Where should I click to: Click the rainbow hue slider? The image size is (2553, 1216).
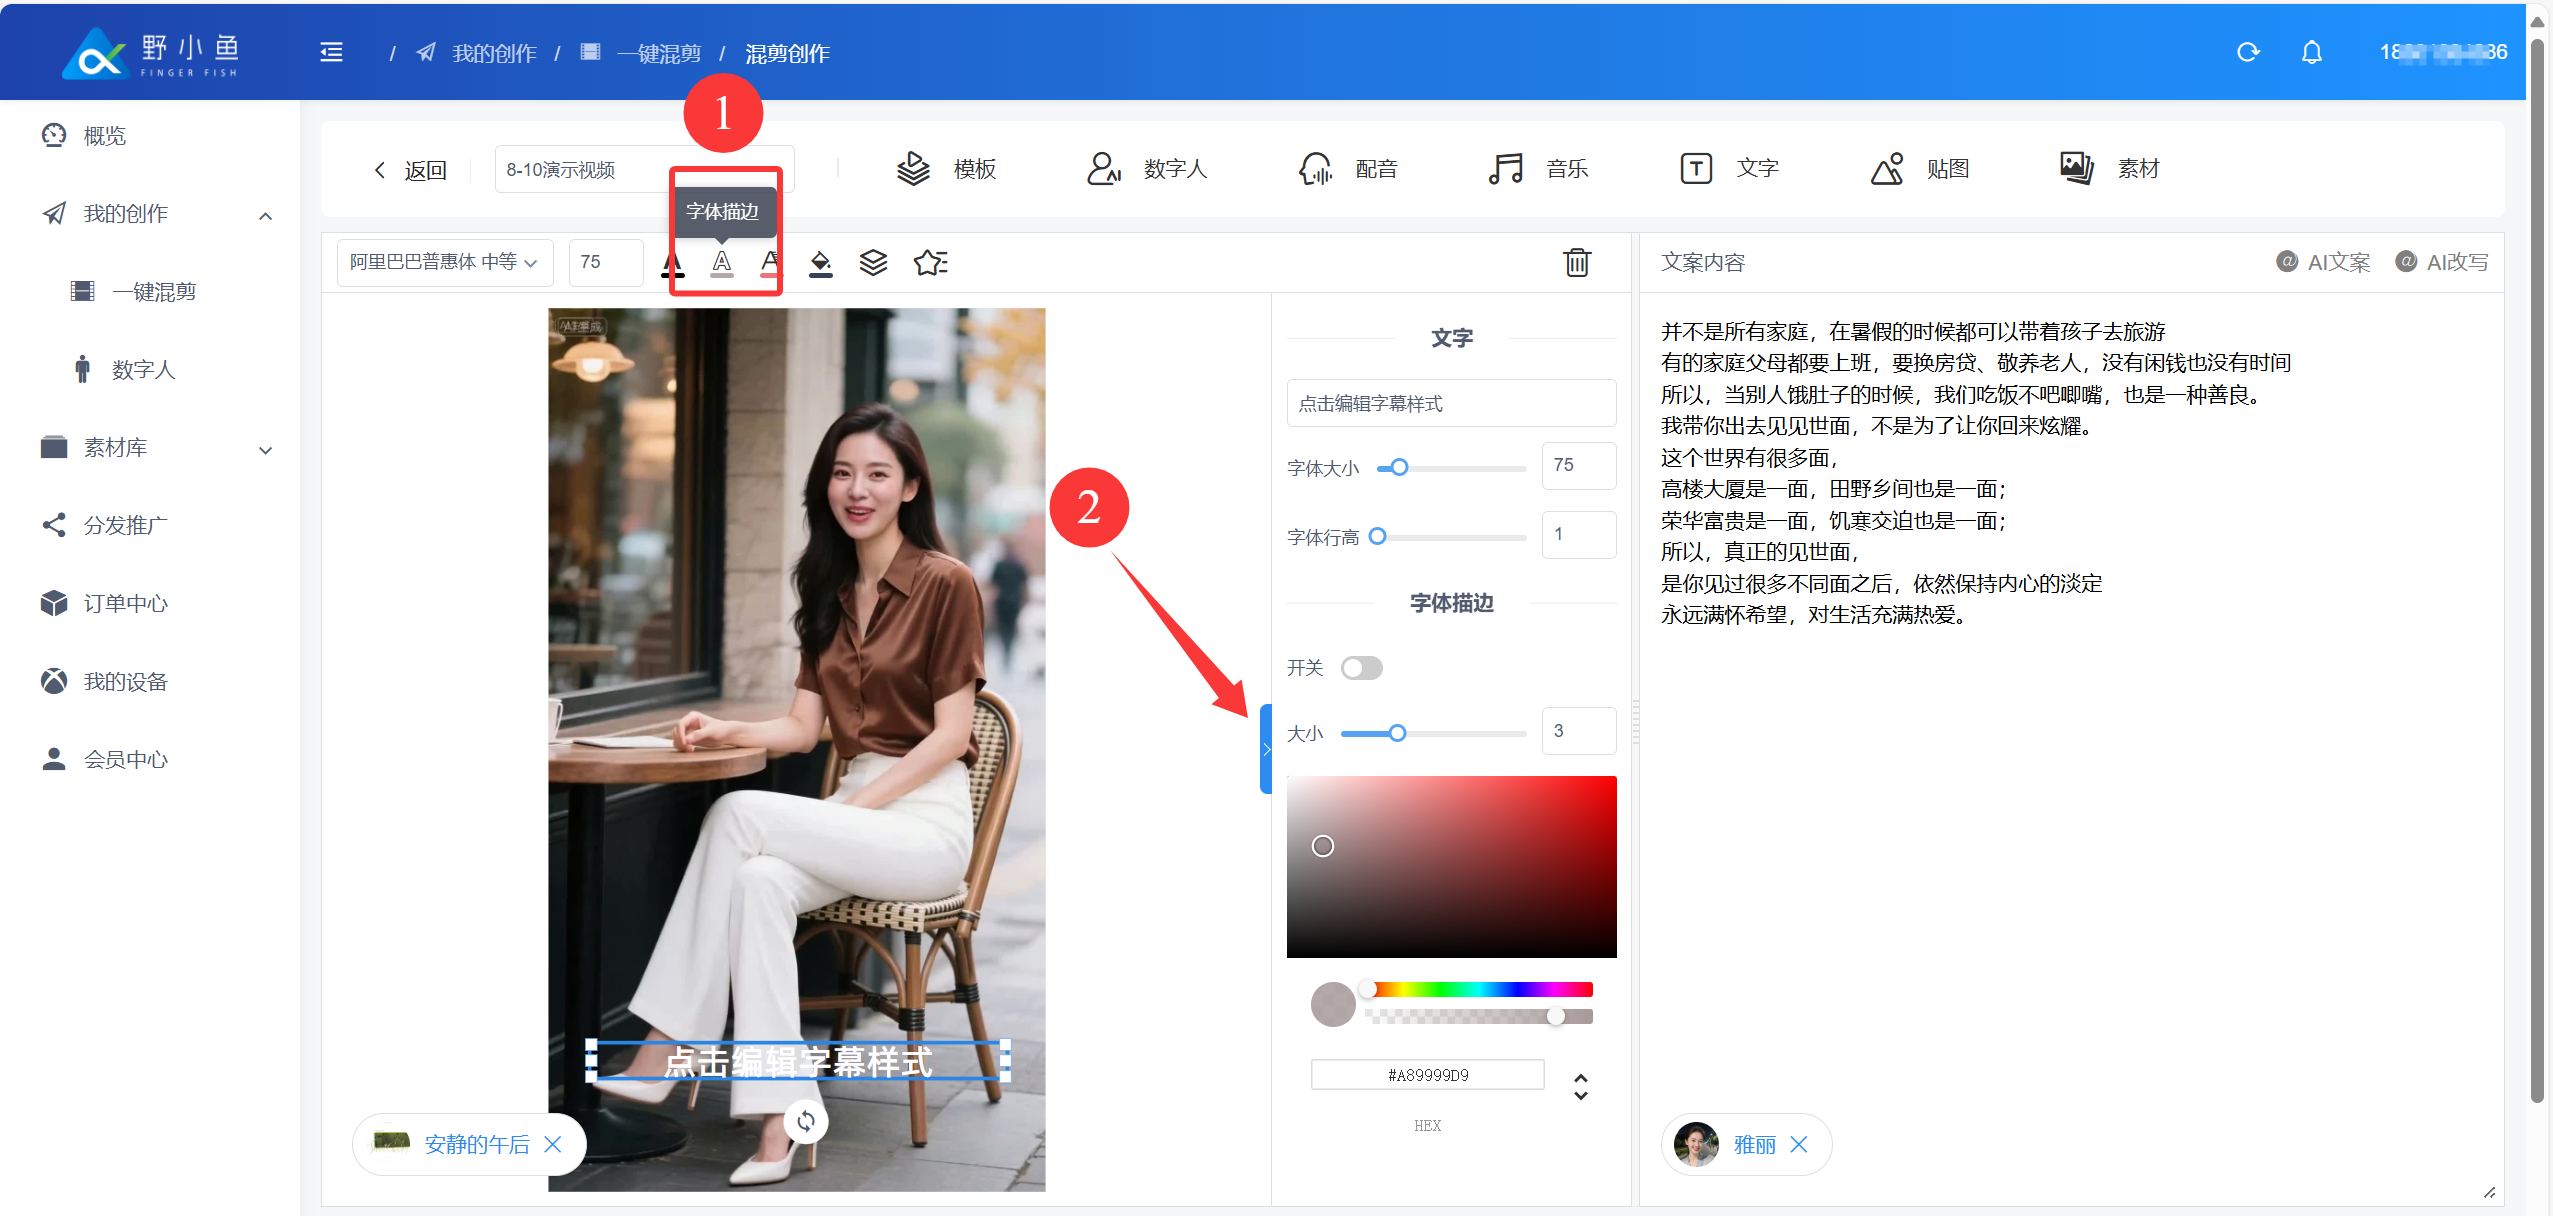(1480, 989)
